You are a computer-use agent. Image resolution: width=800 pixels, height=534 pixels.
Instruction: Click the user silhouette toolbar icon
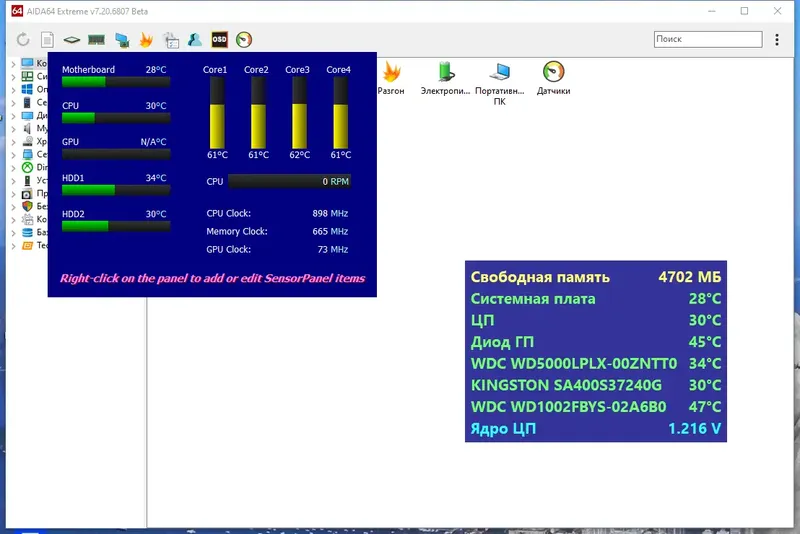[x=195, y=39]
